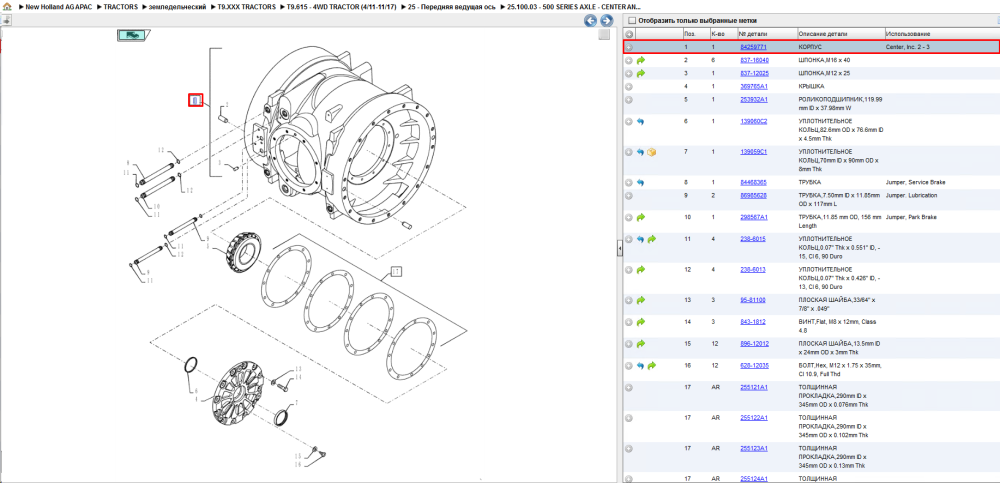Click the 'Поз.' column header
This screenshot has height=483, width=1000.
[690, 34]
